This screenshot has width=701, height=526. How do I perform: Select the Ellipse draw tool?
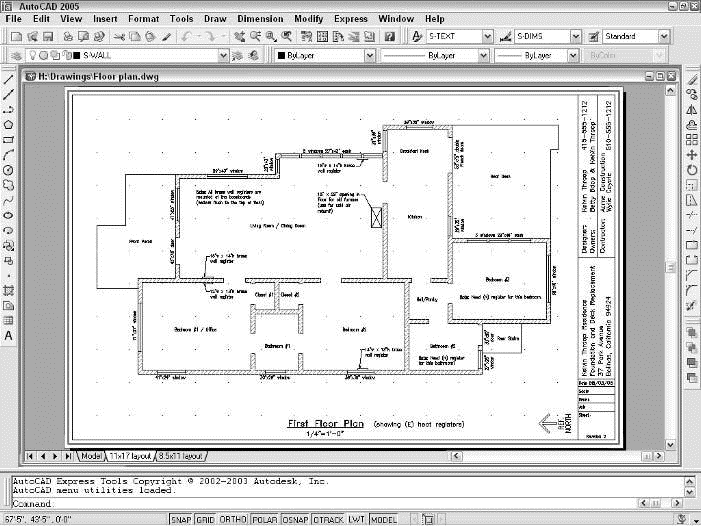point(8,215)
